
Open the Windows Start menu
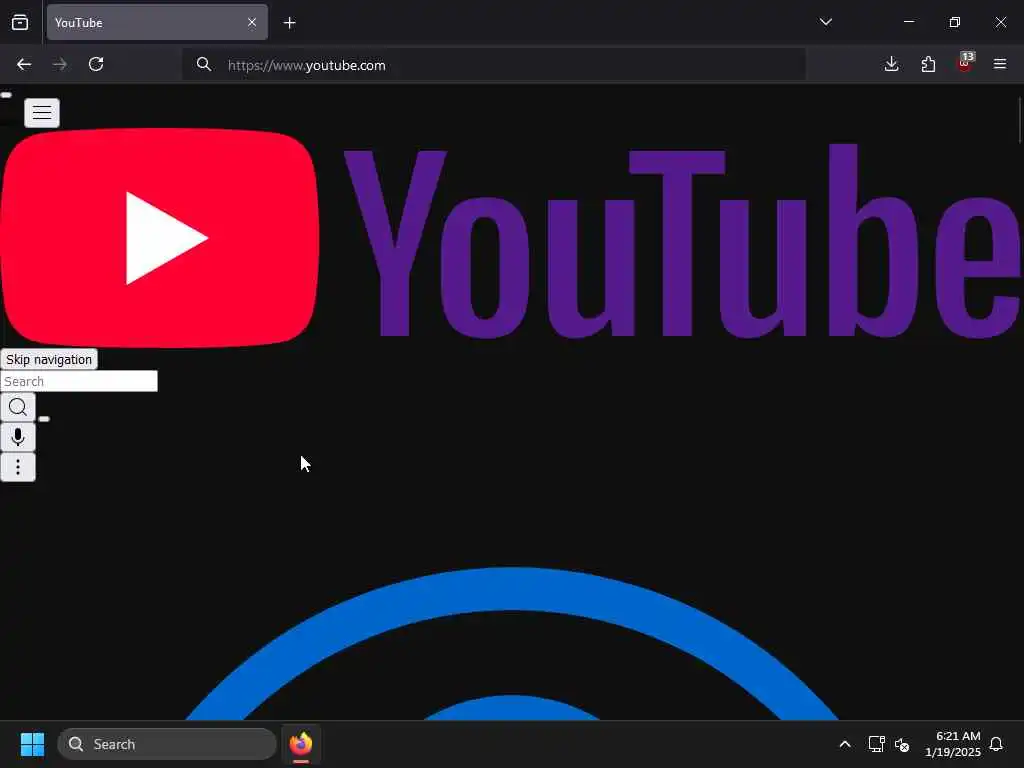coord(32,744)
